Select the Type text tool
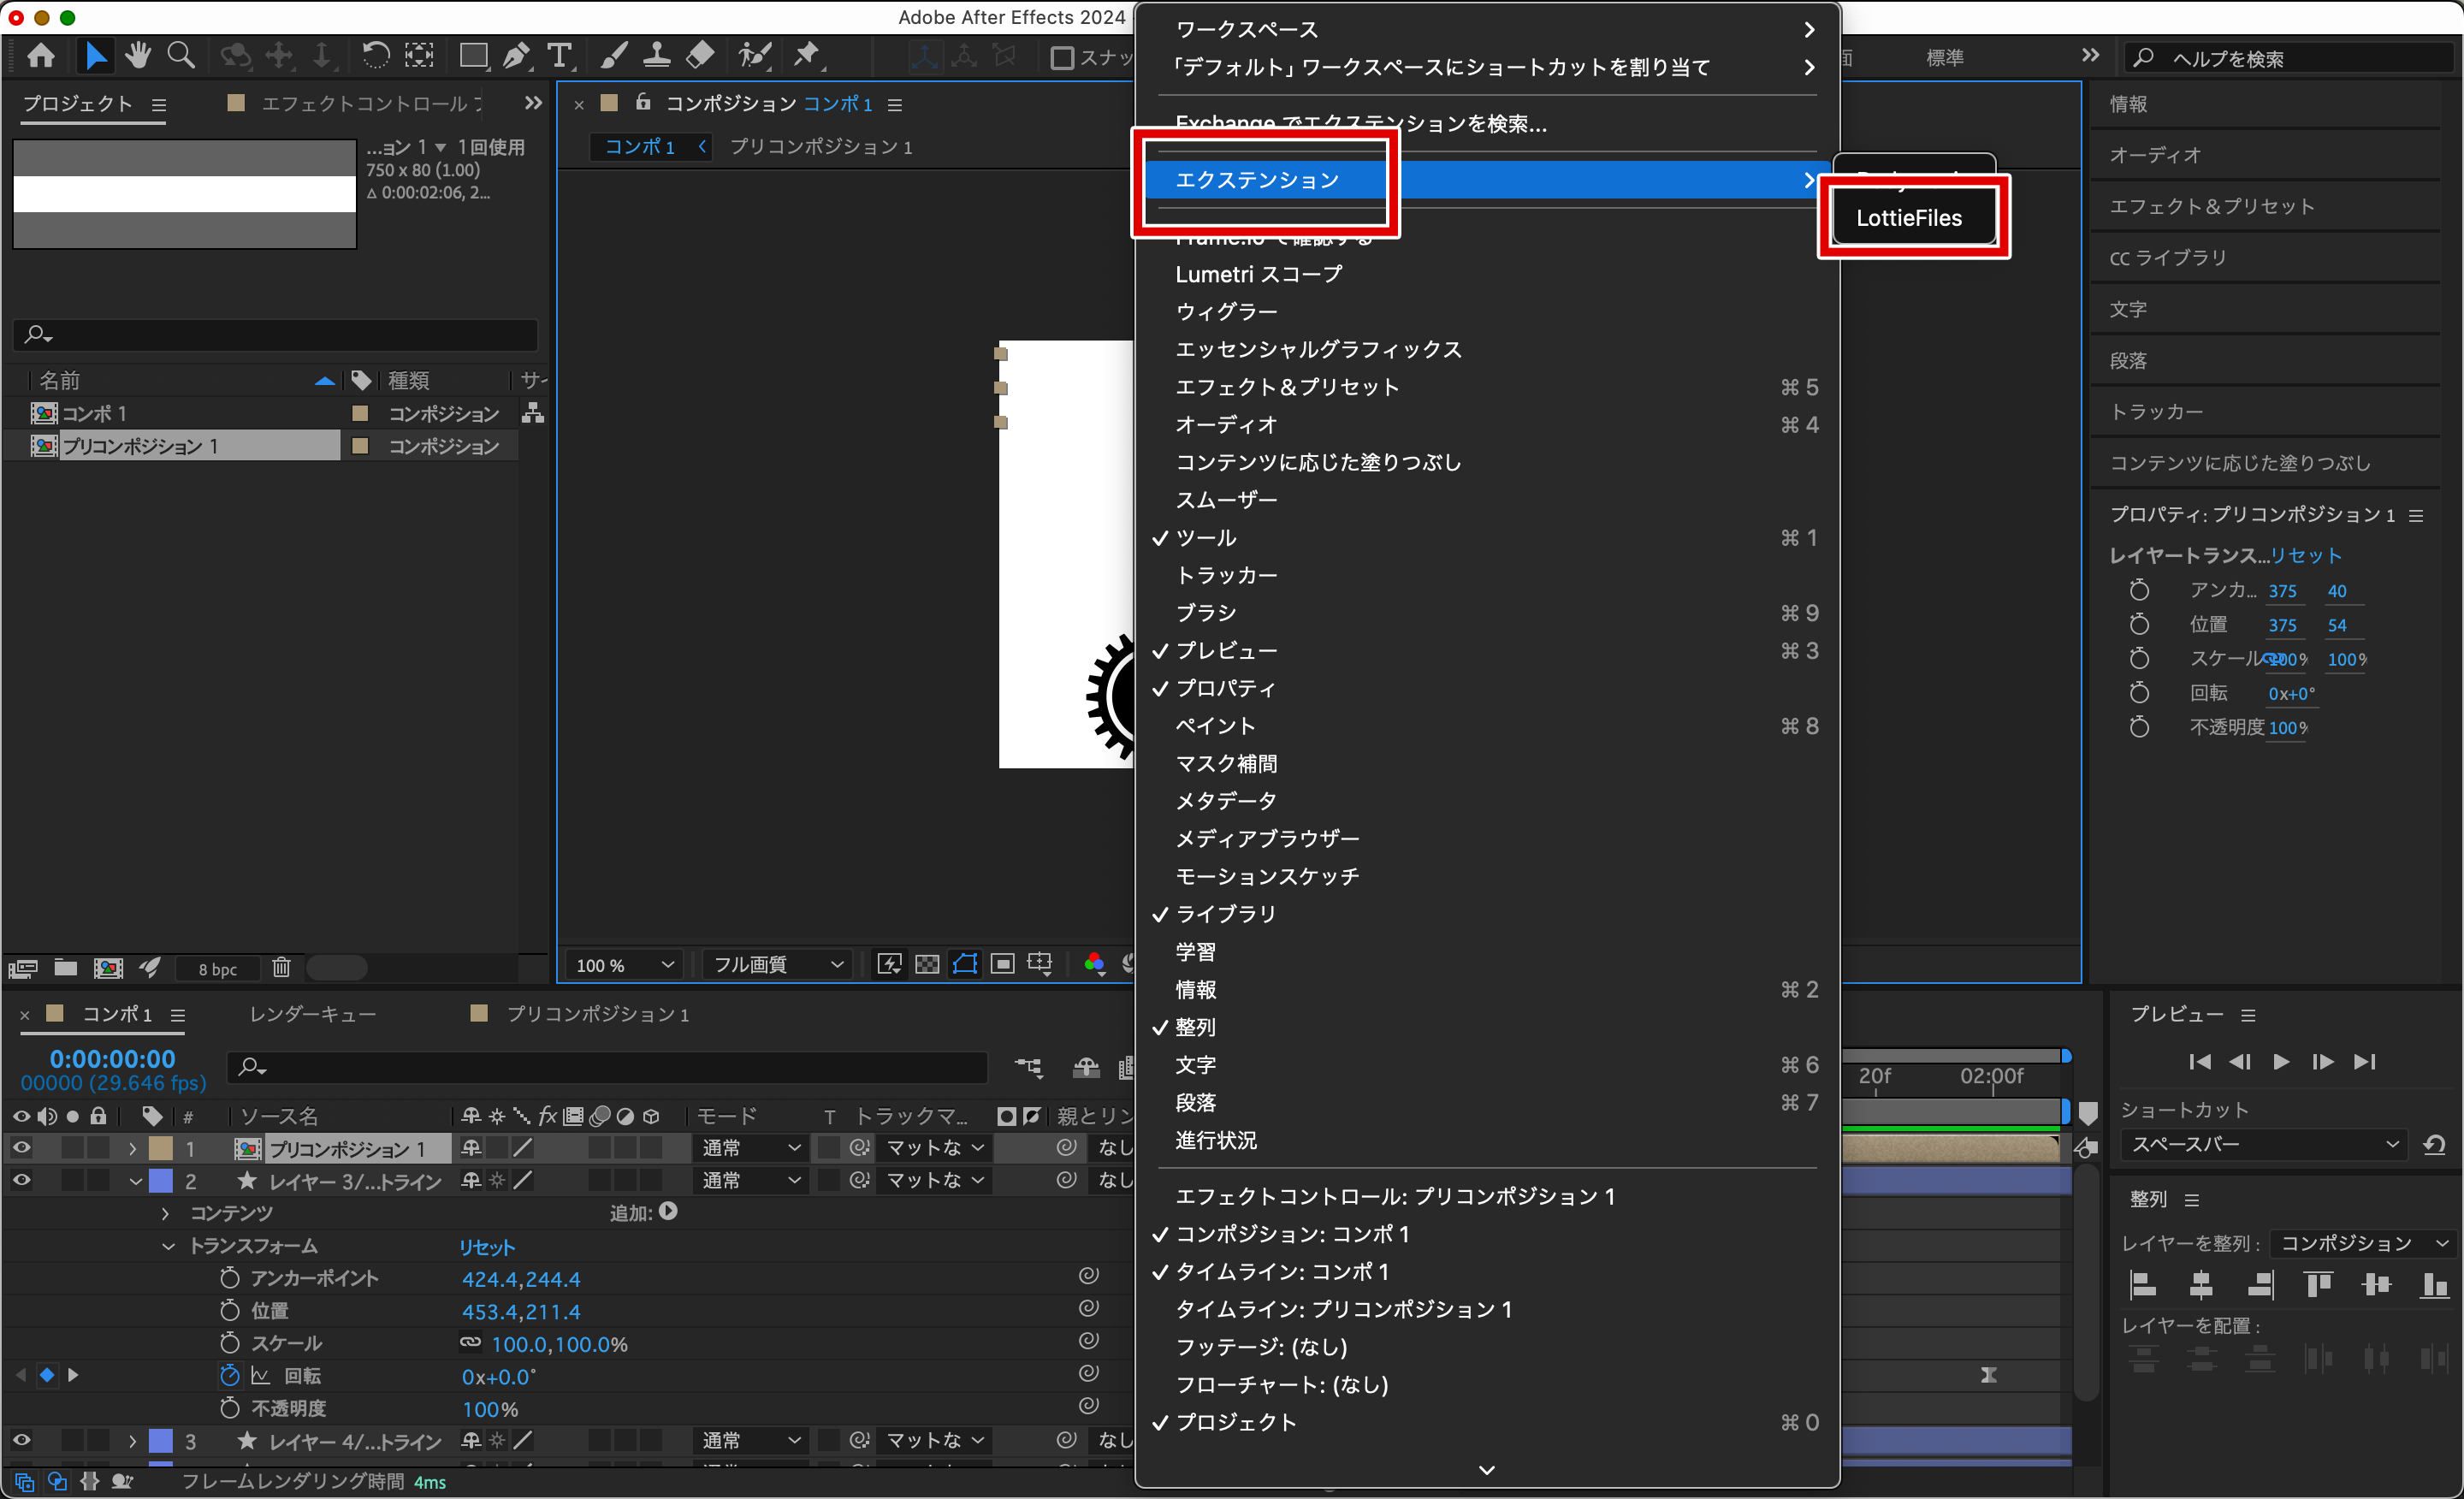 pyautogui.click(x=560, y=55)
